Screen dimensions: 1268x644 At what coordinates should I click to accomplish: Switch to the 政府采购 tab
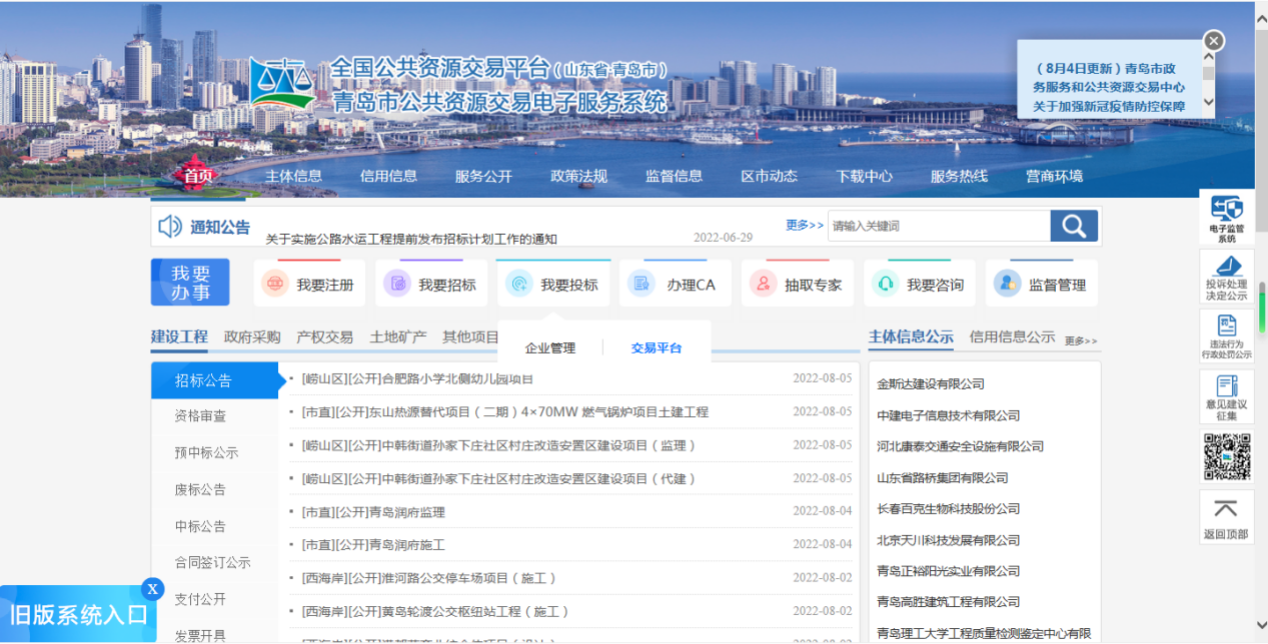tap(252, 337)
